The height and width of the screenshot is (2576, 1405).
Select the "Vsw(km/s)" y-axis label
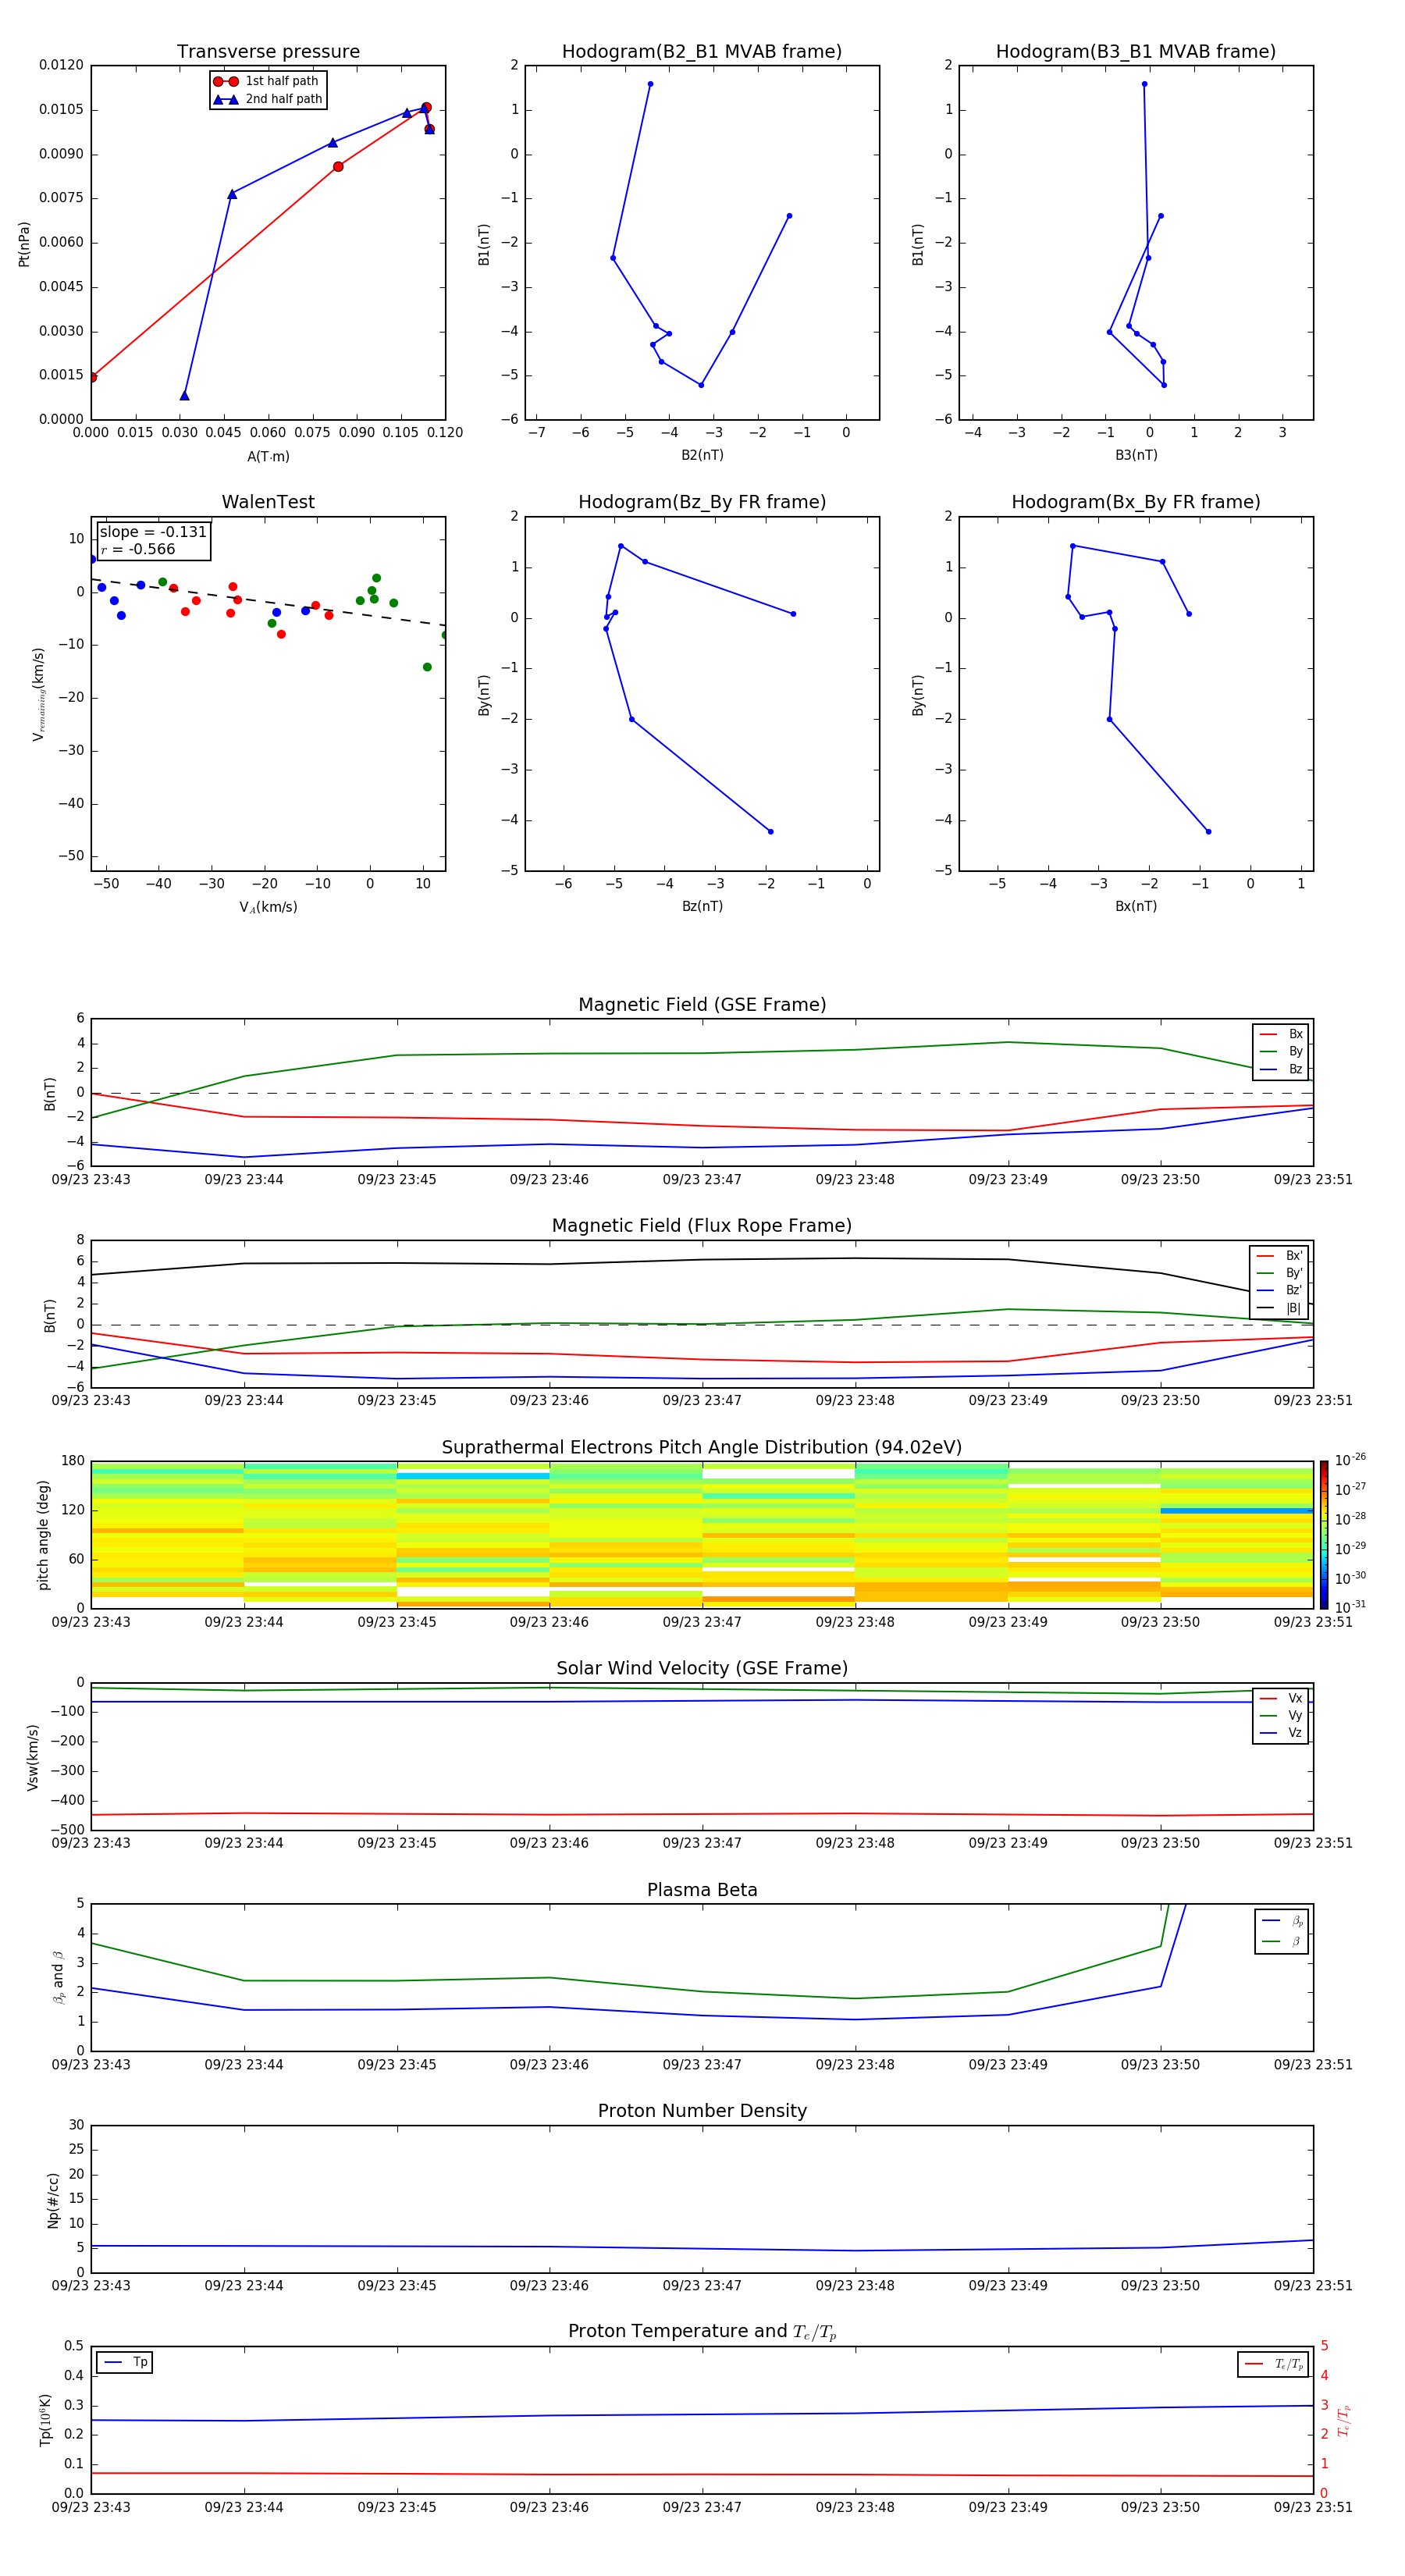coord(33,1757)
